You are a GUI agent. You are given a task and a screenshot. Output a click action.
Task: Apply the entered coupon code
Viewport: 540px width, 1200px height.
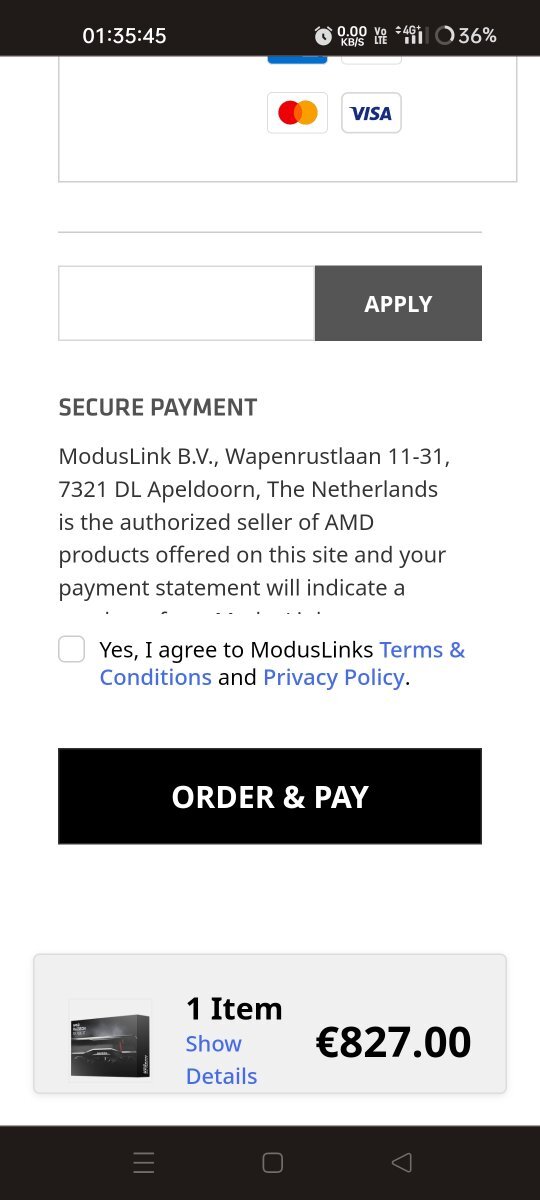tap(398, 303)
